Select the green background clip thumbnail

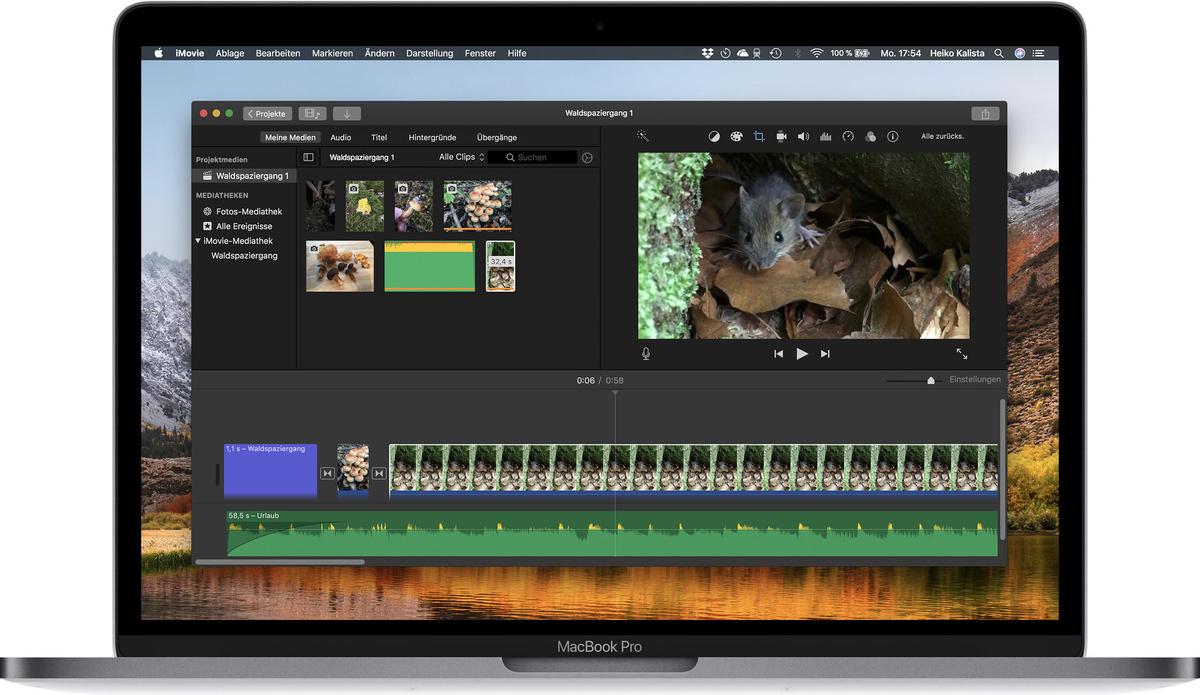tap(430, 266)
